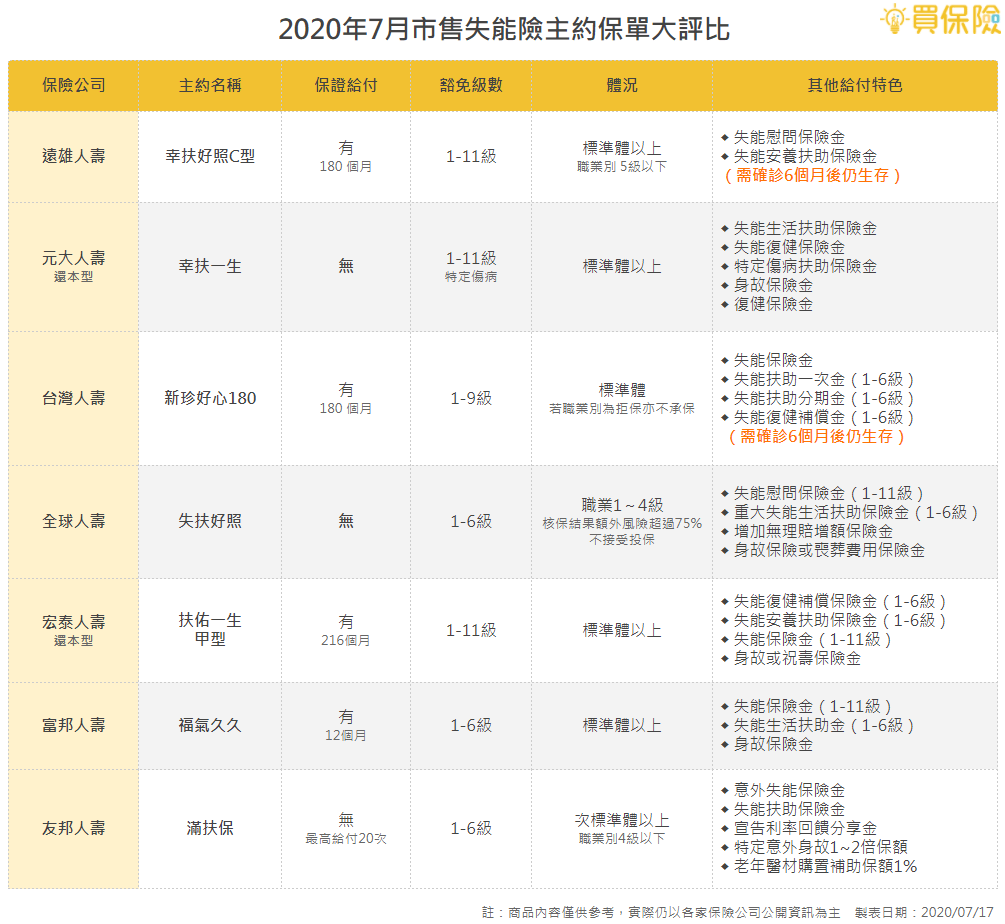Click 失能復健補償保險金（1-6級）feature
This screenshot has width=1005, height=924.
(x=839, y=601)
